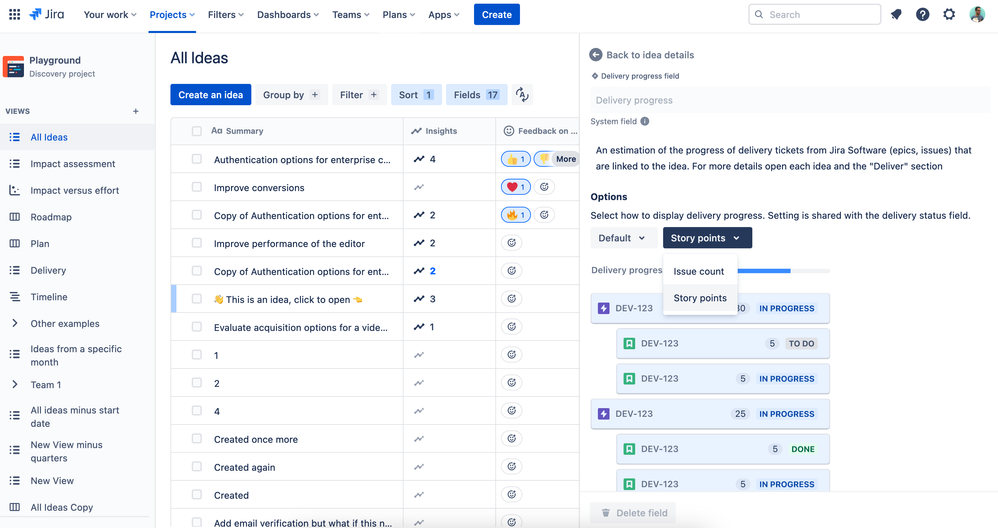Open the settings gear icon
Viewport: 998px width, 528px height.
[949, 15]
